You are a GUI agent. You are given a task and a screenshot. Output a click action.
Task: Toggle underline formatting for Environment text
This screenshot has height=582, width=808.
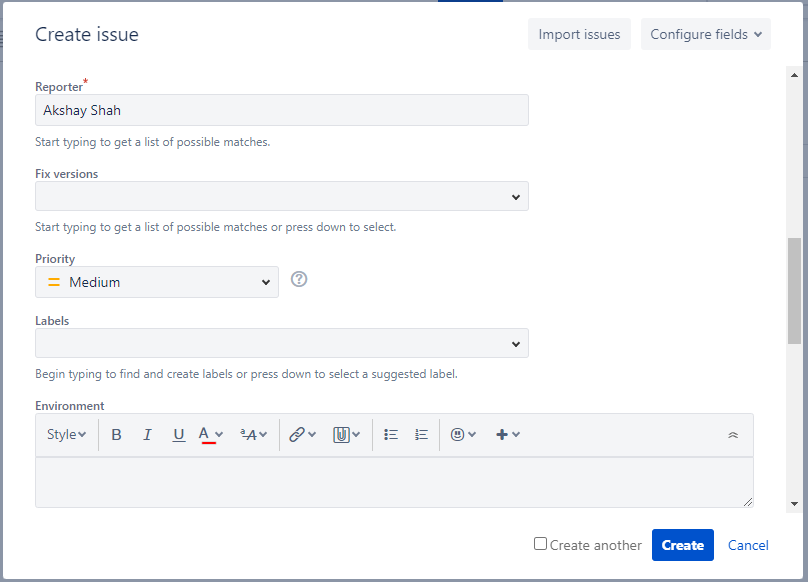178,434
